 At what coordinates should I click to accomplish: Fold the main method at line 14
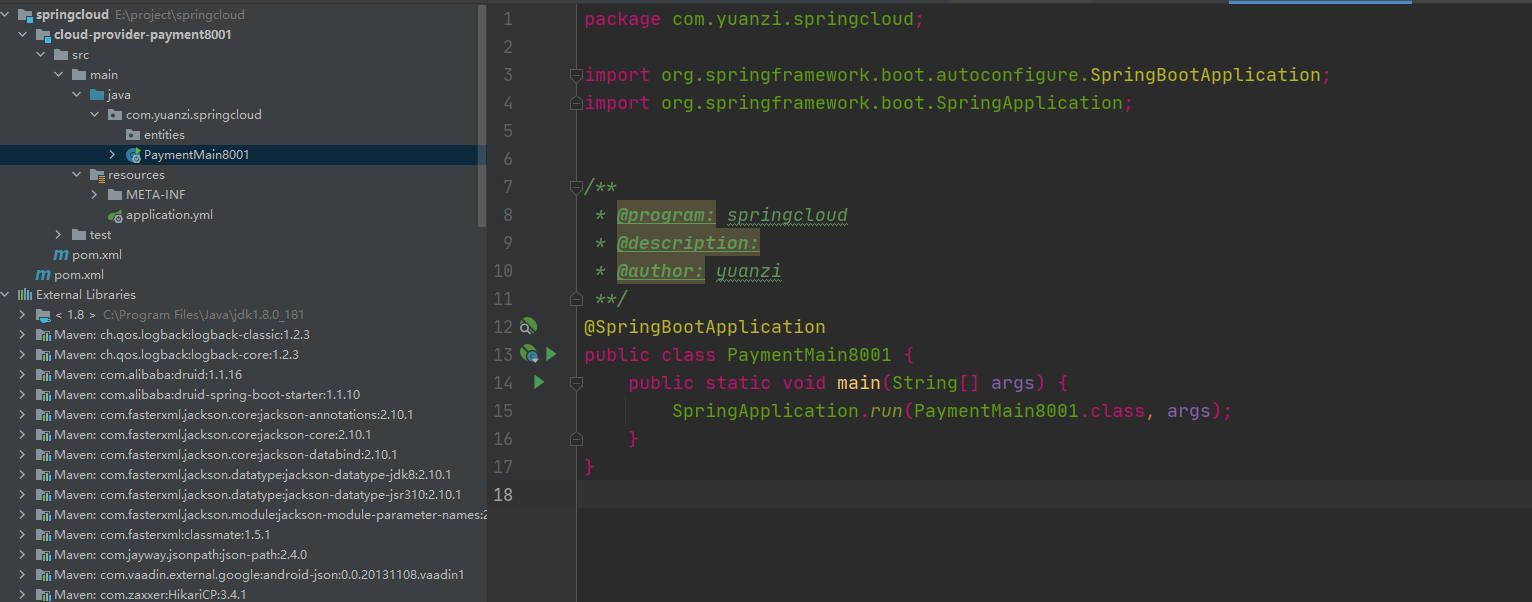coord(575,383)
